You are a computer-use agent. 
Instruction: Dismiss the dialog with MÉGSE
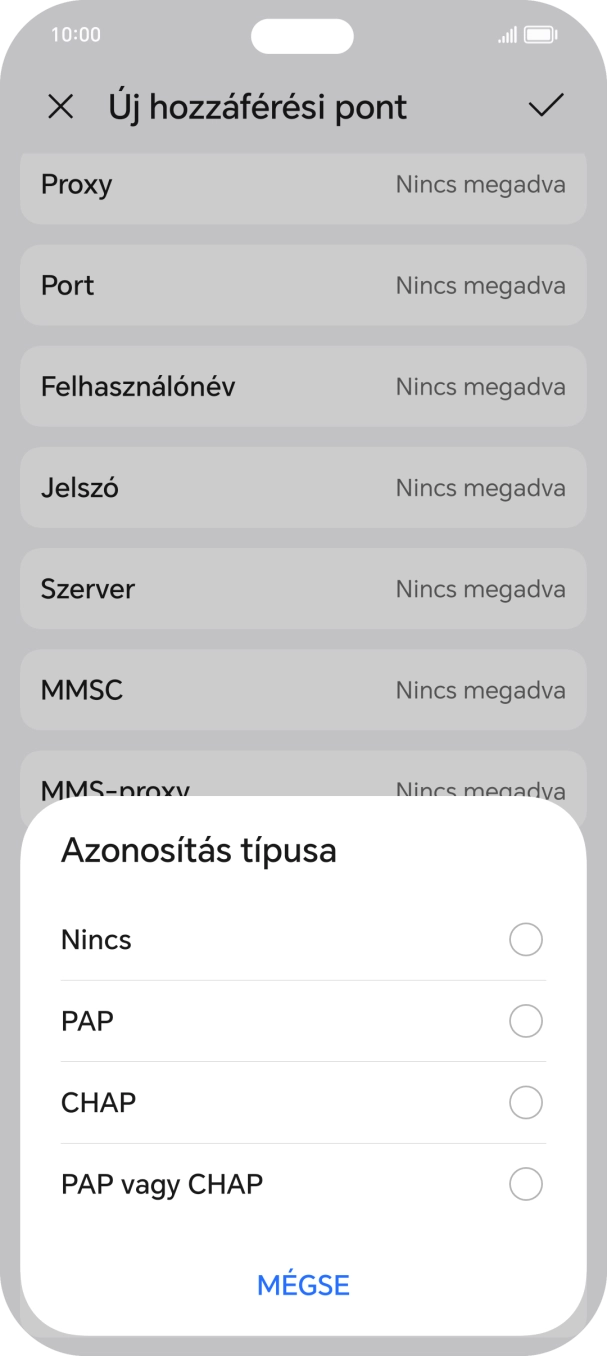(303, 1284)
